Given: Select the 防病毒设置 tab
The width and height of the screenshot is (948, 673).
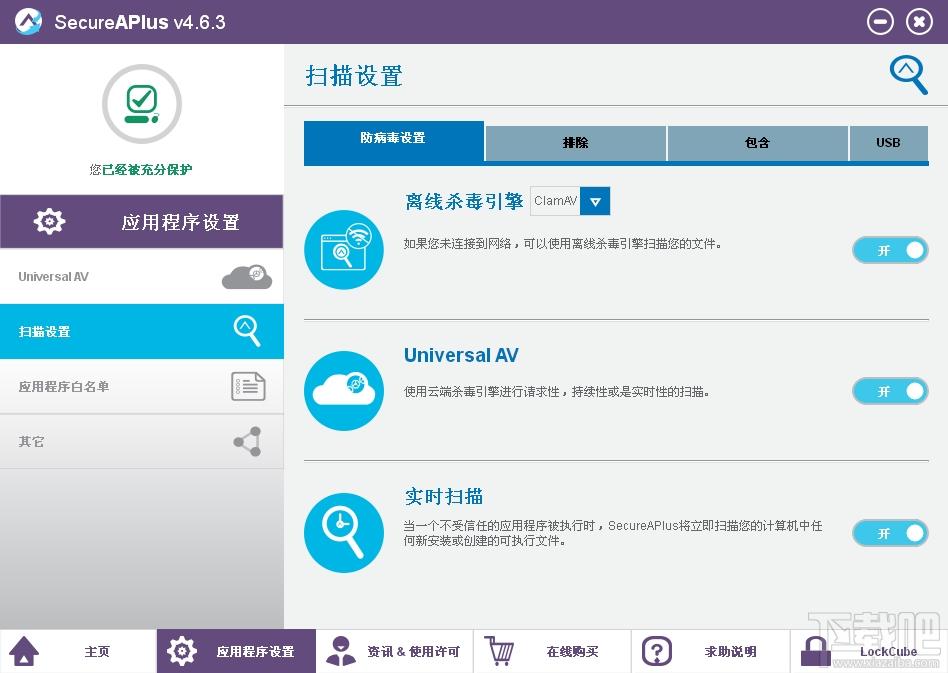Looking at the screenshot, I should point(394,141).
